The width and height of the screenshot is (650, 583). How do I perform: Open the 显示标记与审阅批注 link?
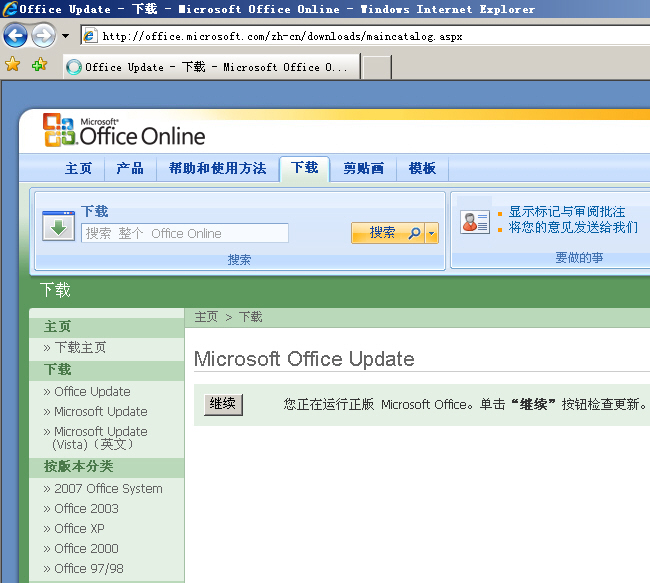(567, 212)
